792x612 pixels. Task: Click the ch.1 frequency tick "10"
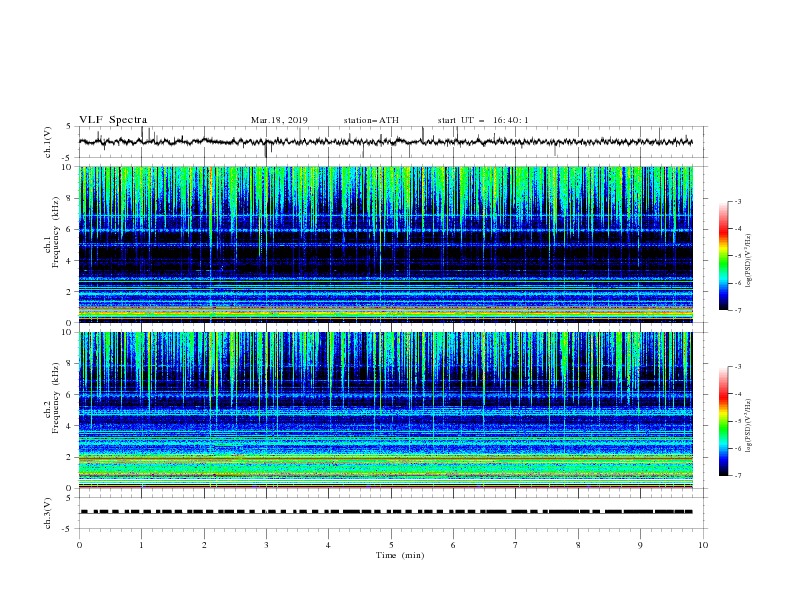click(69, 167)
